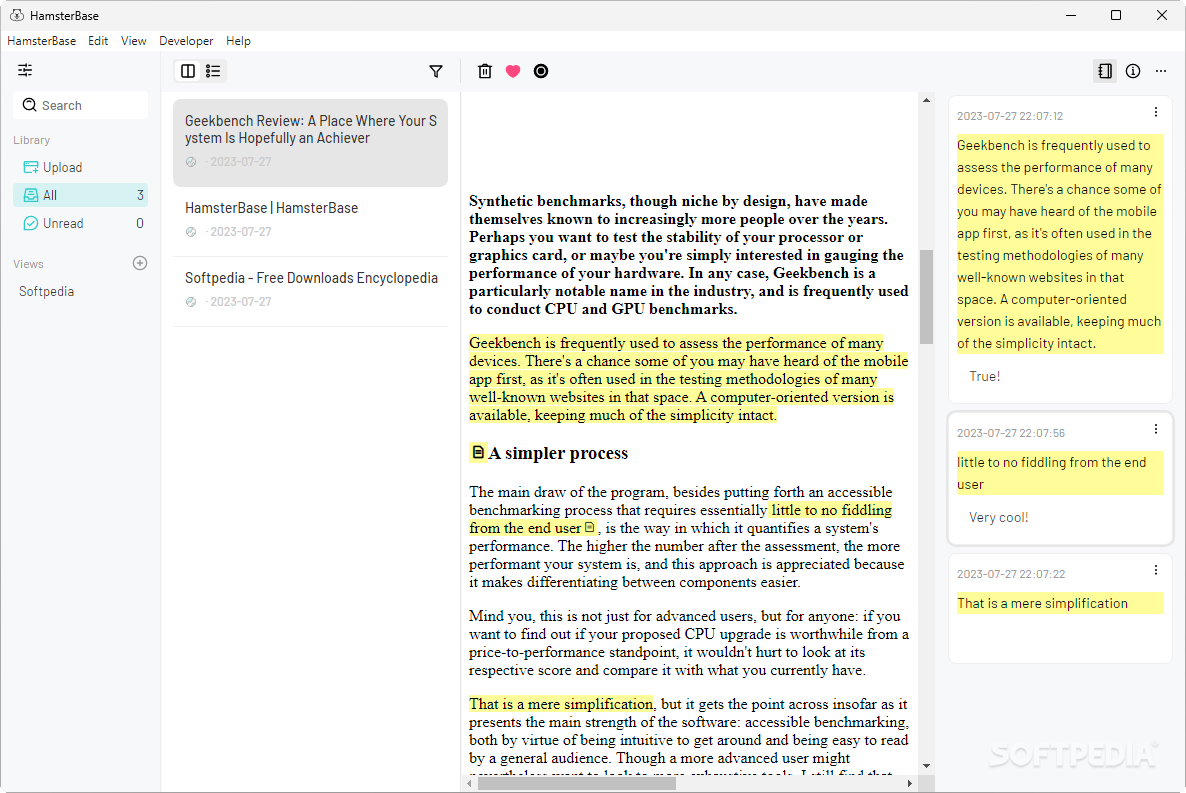1186x793 pixels.
Task: Click highlighted 'That is a mere simplification' in article
Action: pos(560,704)
